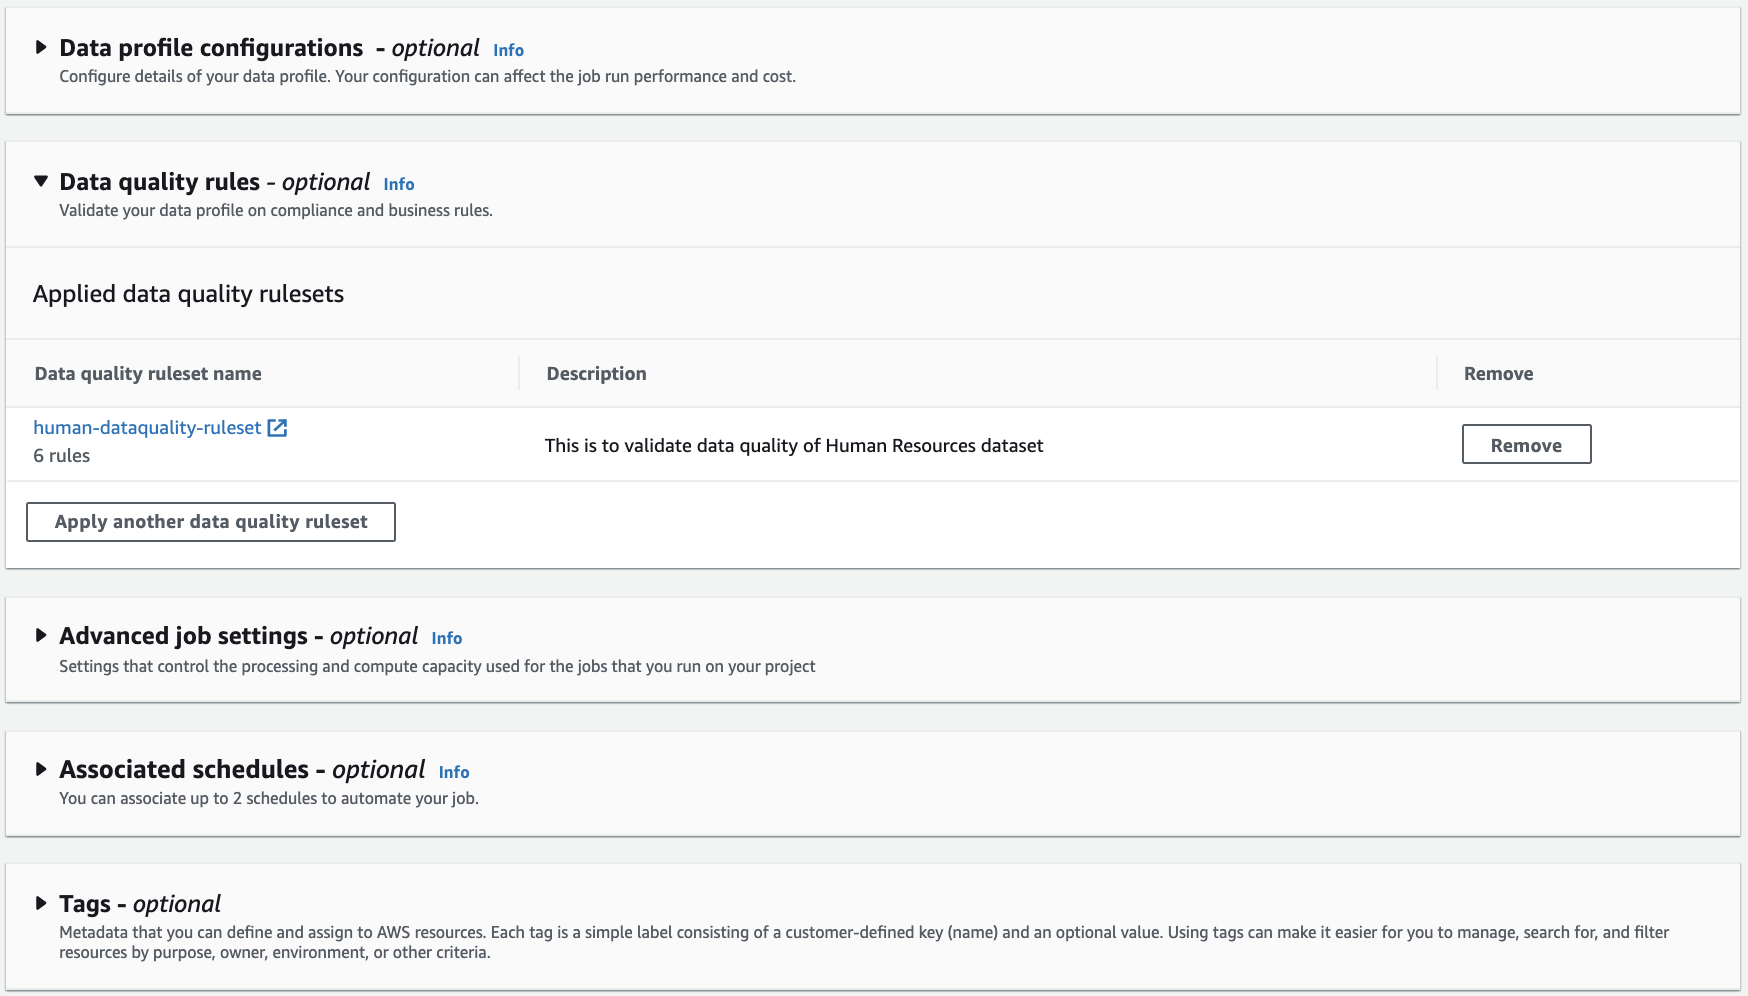Open the human-dataquality-ruleset link
This screenshot has width=1748, height=996.
(147, 428)
